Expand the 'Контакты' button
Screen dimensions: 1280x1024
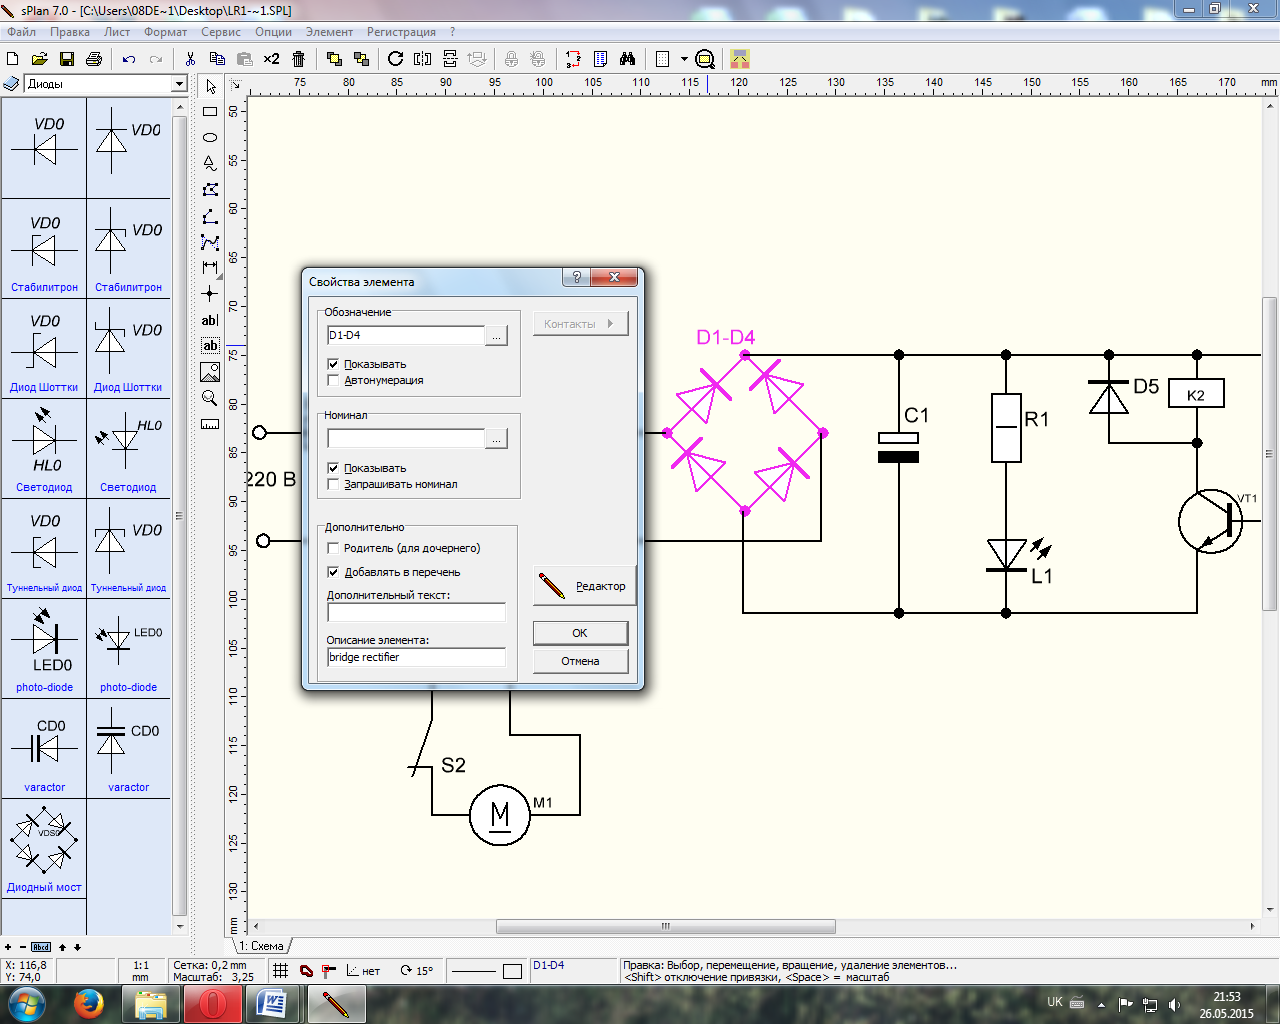click(x=580, y=324)
